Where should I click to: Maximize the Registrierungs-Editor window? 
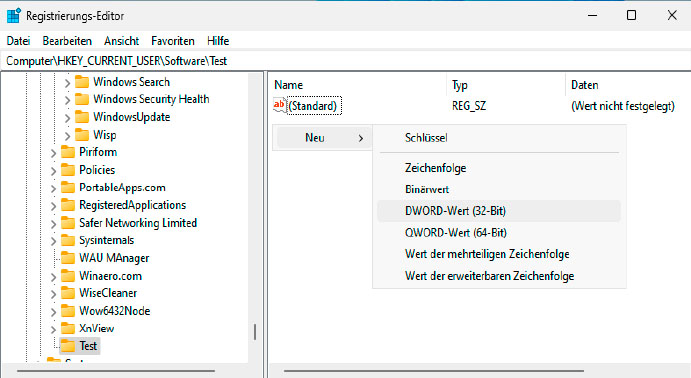pos(632,15)
